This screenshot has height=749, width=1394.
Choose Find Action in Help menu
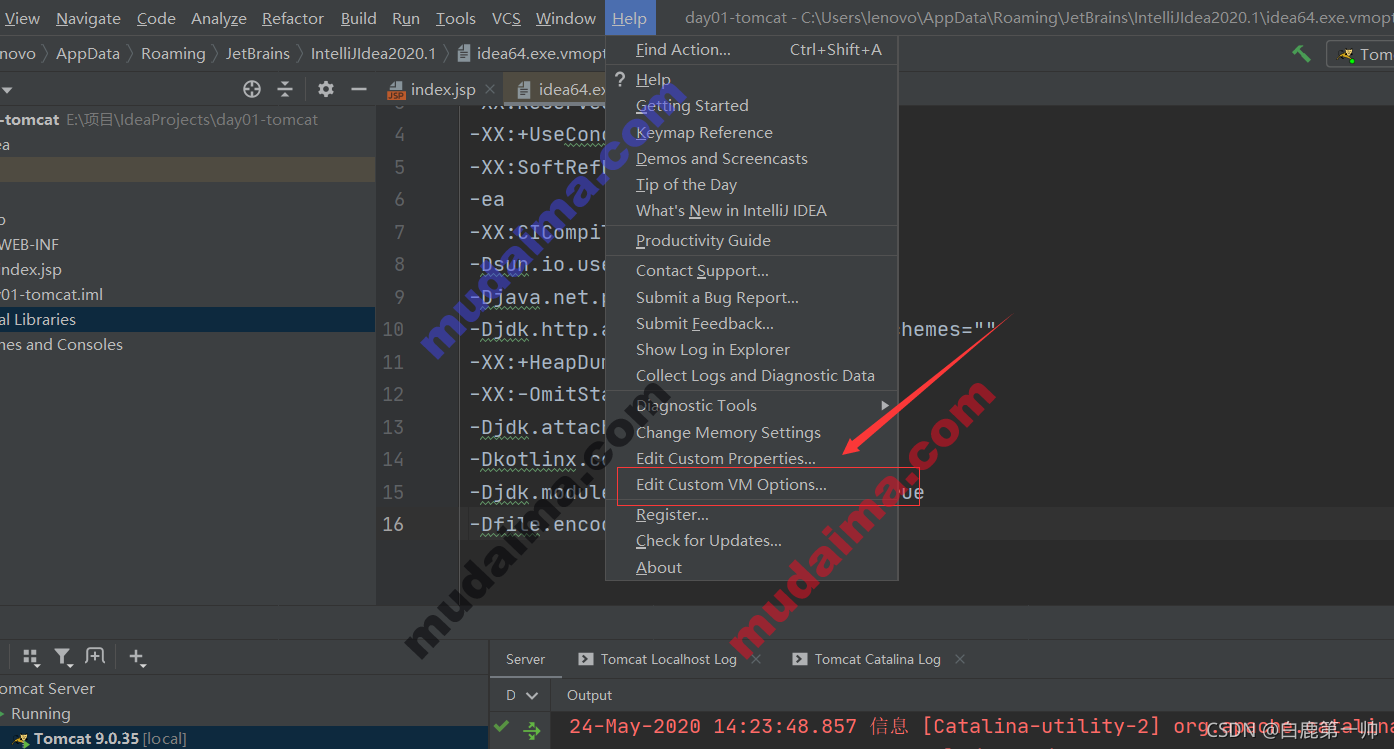[x=752, y=49]
